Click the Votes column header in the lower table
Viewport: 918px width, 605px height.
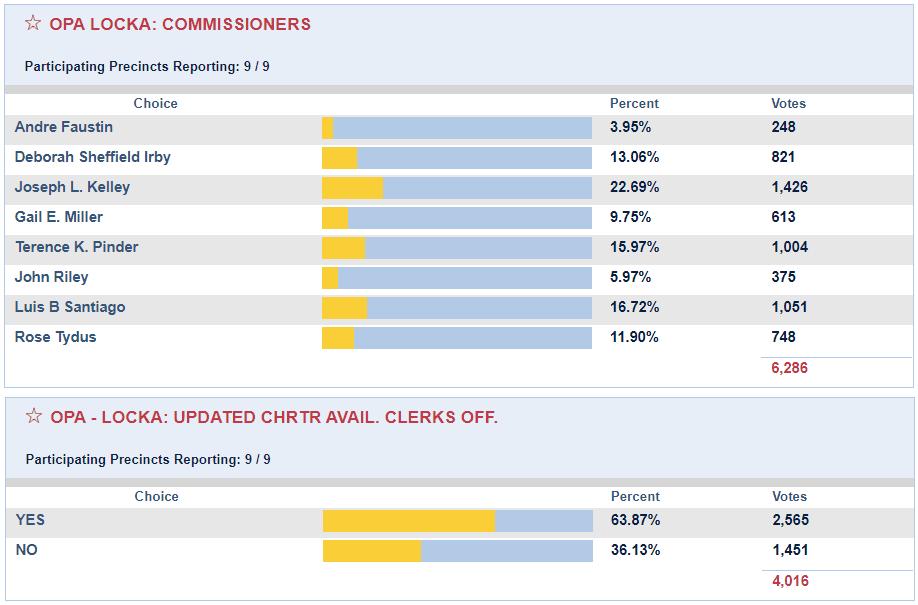[x=789, y=496]
